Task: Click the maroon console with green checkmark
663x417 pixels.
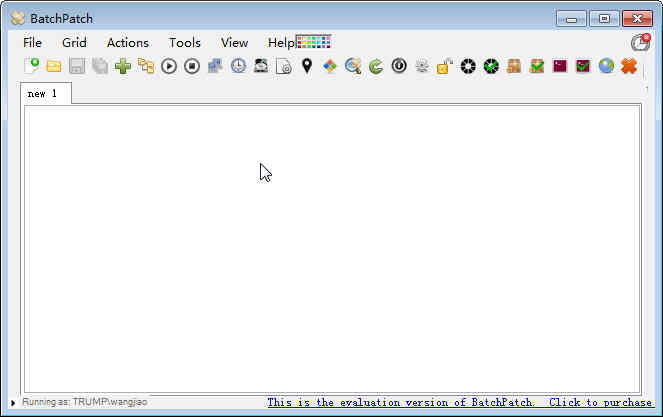Action: [x=583, y=66]
